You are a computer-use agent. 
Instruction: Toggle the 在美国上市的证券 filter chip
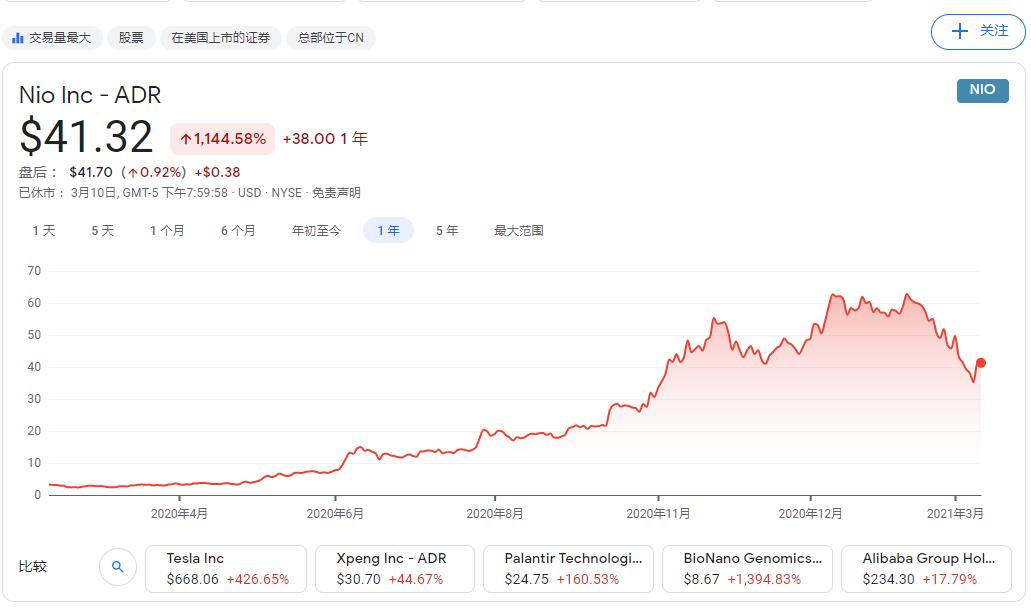220,37
